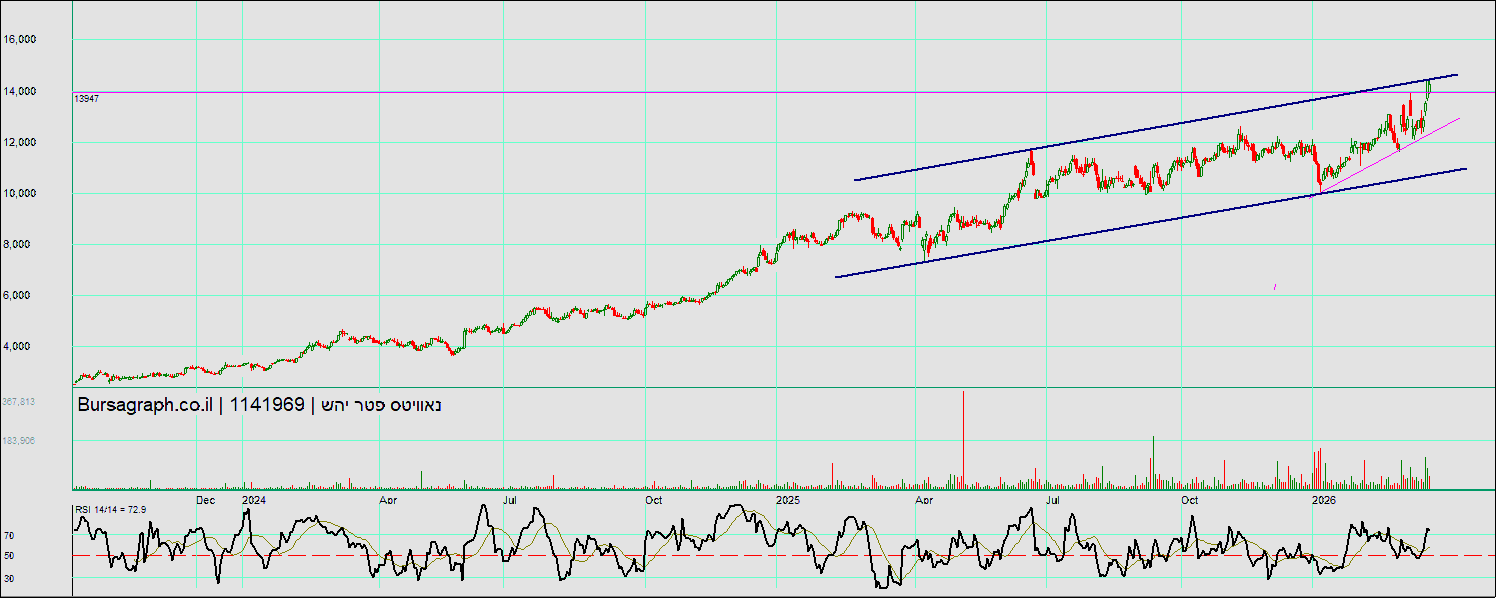This screenshot has width=1496, height=598.
Task: Click the 4,000 price axis label
Action: coord(51,347)
